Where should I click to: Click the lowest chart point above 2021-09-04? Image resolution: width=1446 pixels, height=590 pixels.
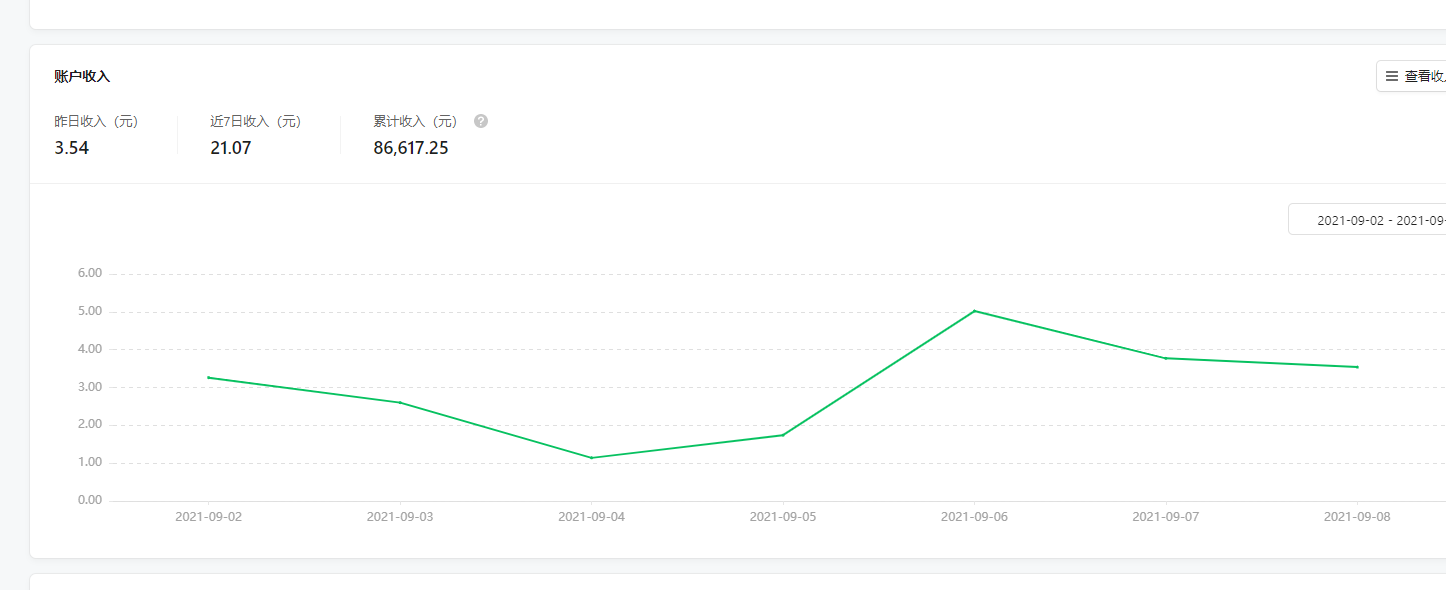tap(591, 458)
